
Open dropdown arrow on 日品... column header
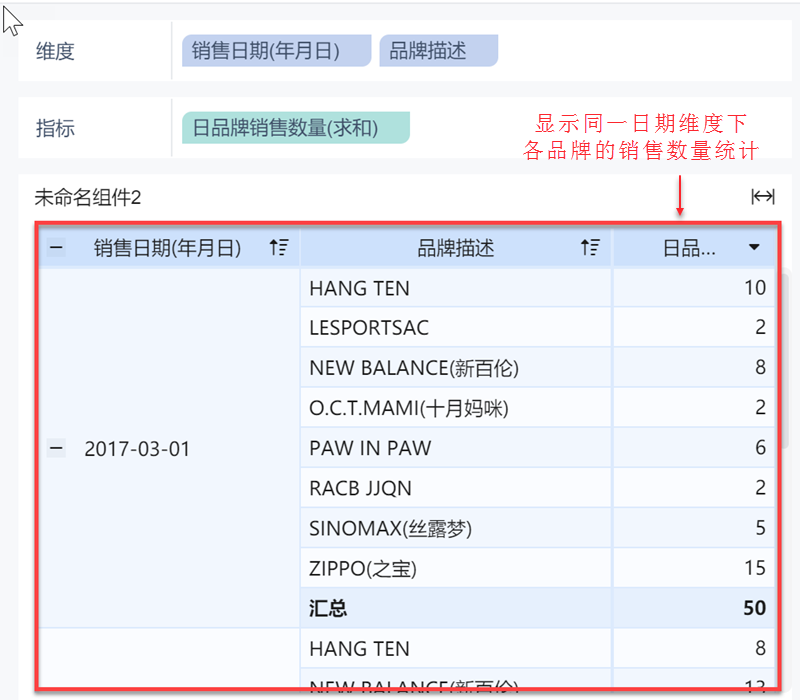coord(755,247)
